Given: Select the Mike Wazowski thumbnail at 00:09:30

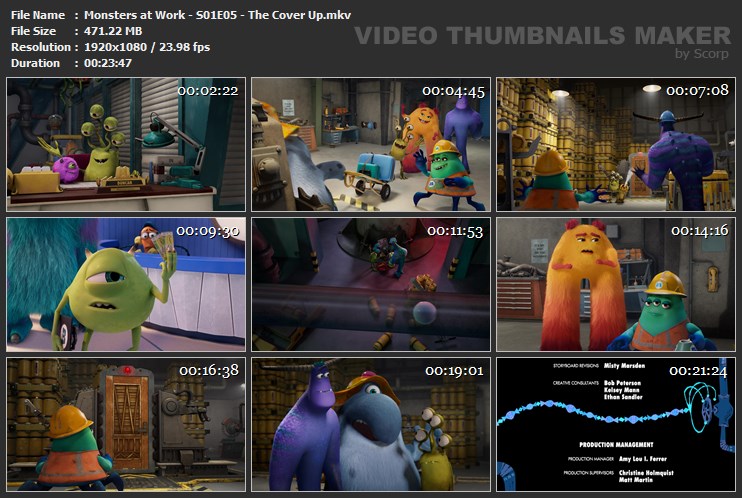Looking at the screenshot, I should [126, 285].
